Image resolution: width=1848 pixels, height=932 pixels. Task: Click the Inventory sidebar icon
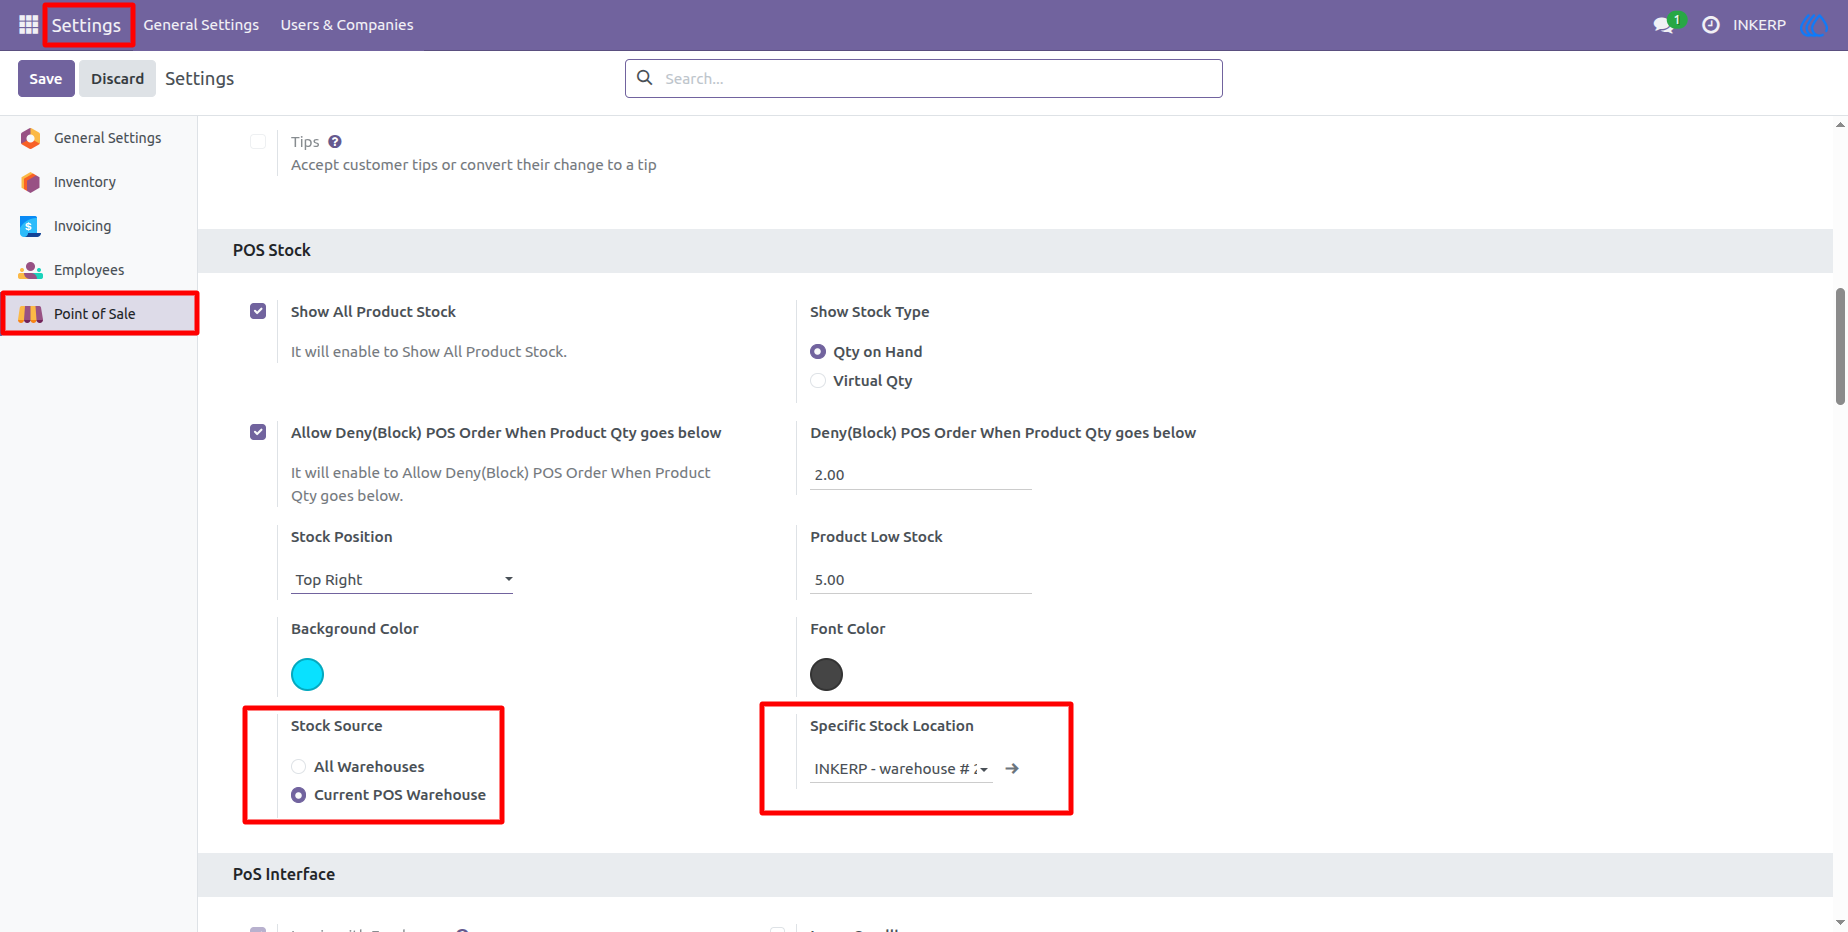[31, 182]
